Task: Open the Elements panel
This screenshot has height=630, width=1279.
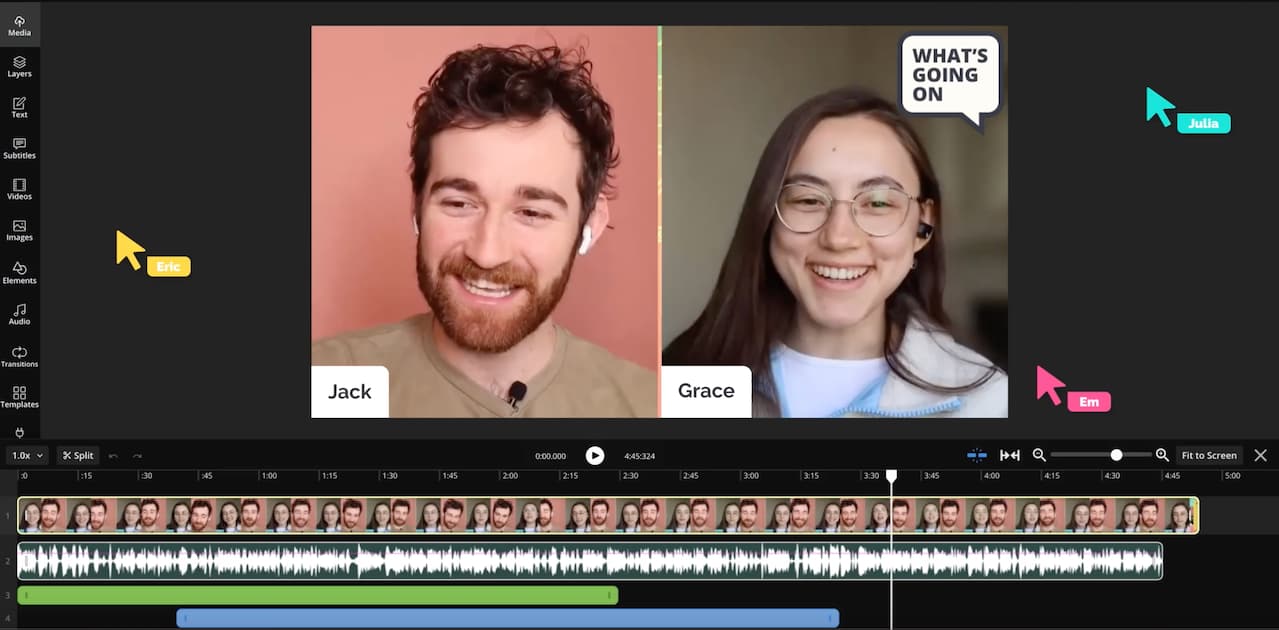Action: (x=19, y=273)
